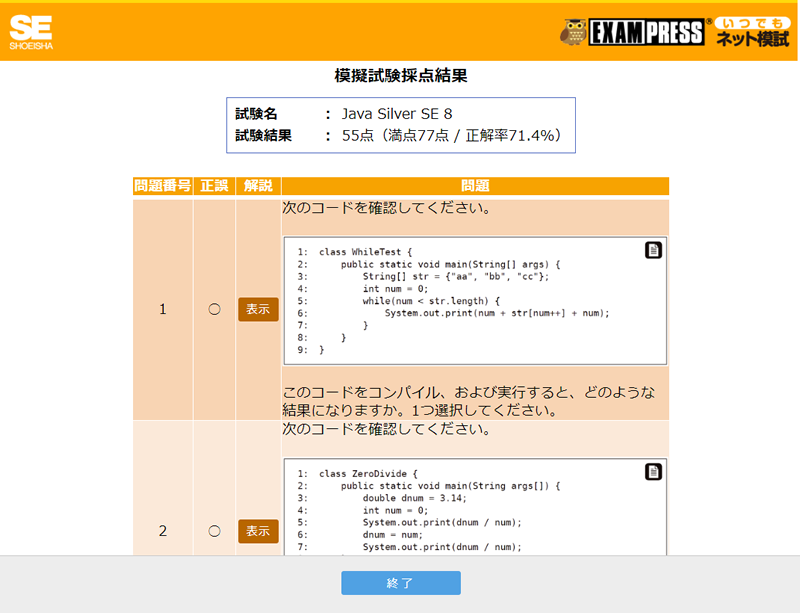Viewport: 800px width, 613px height.
Task: Click the SE Shoeisha logo
Action: point(31,32)
